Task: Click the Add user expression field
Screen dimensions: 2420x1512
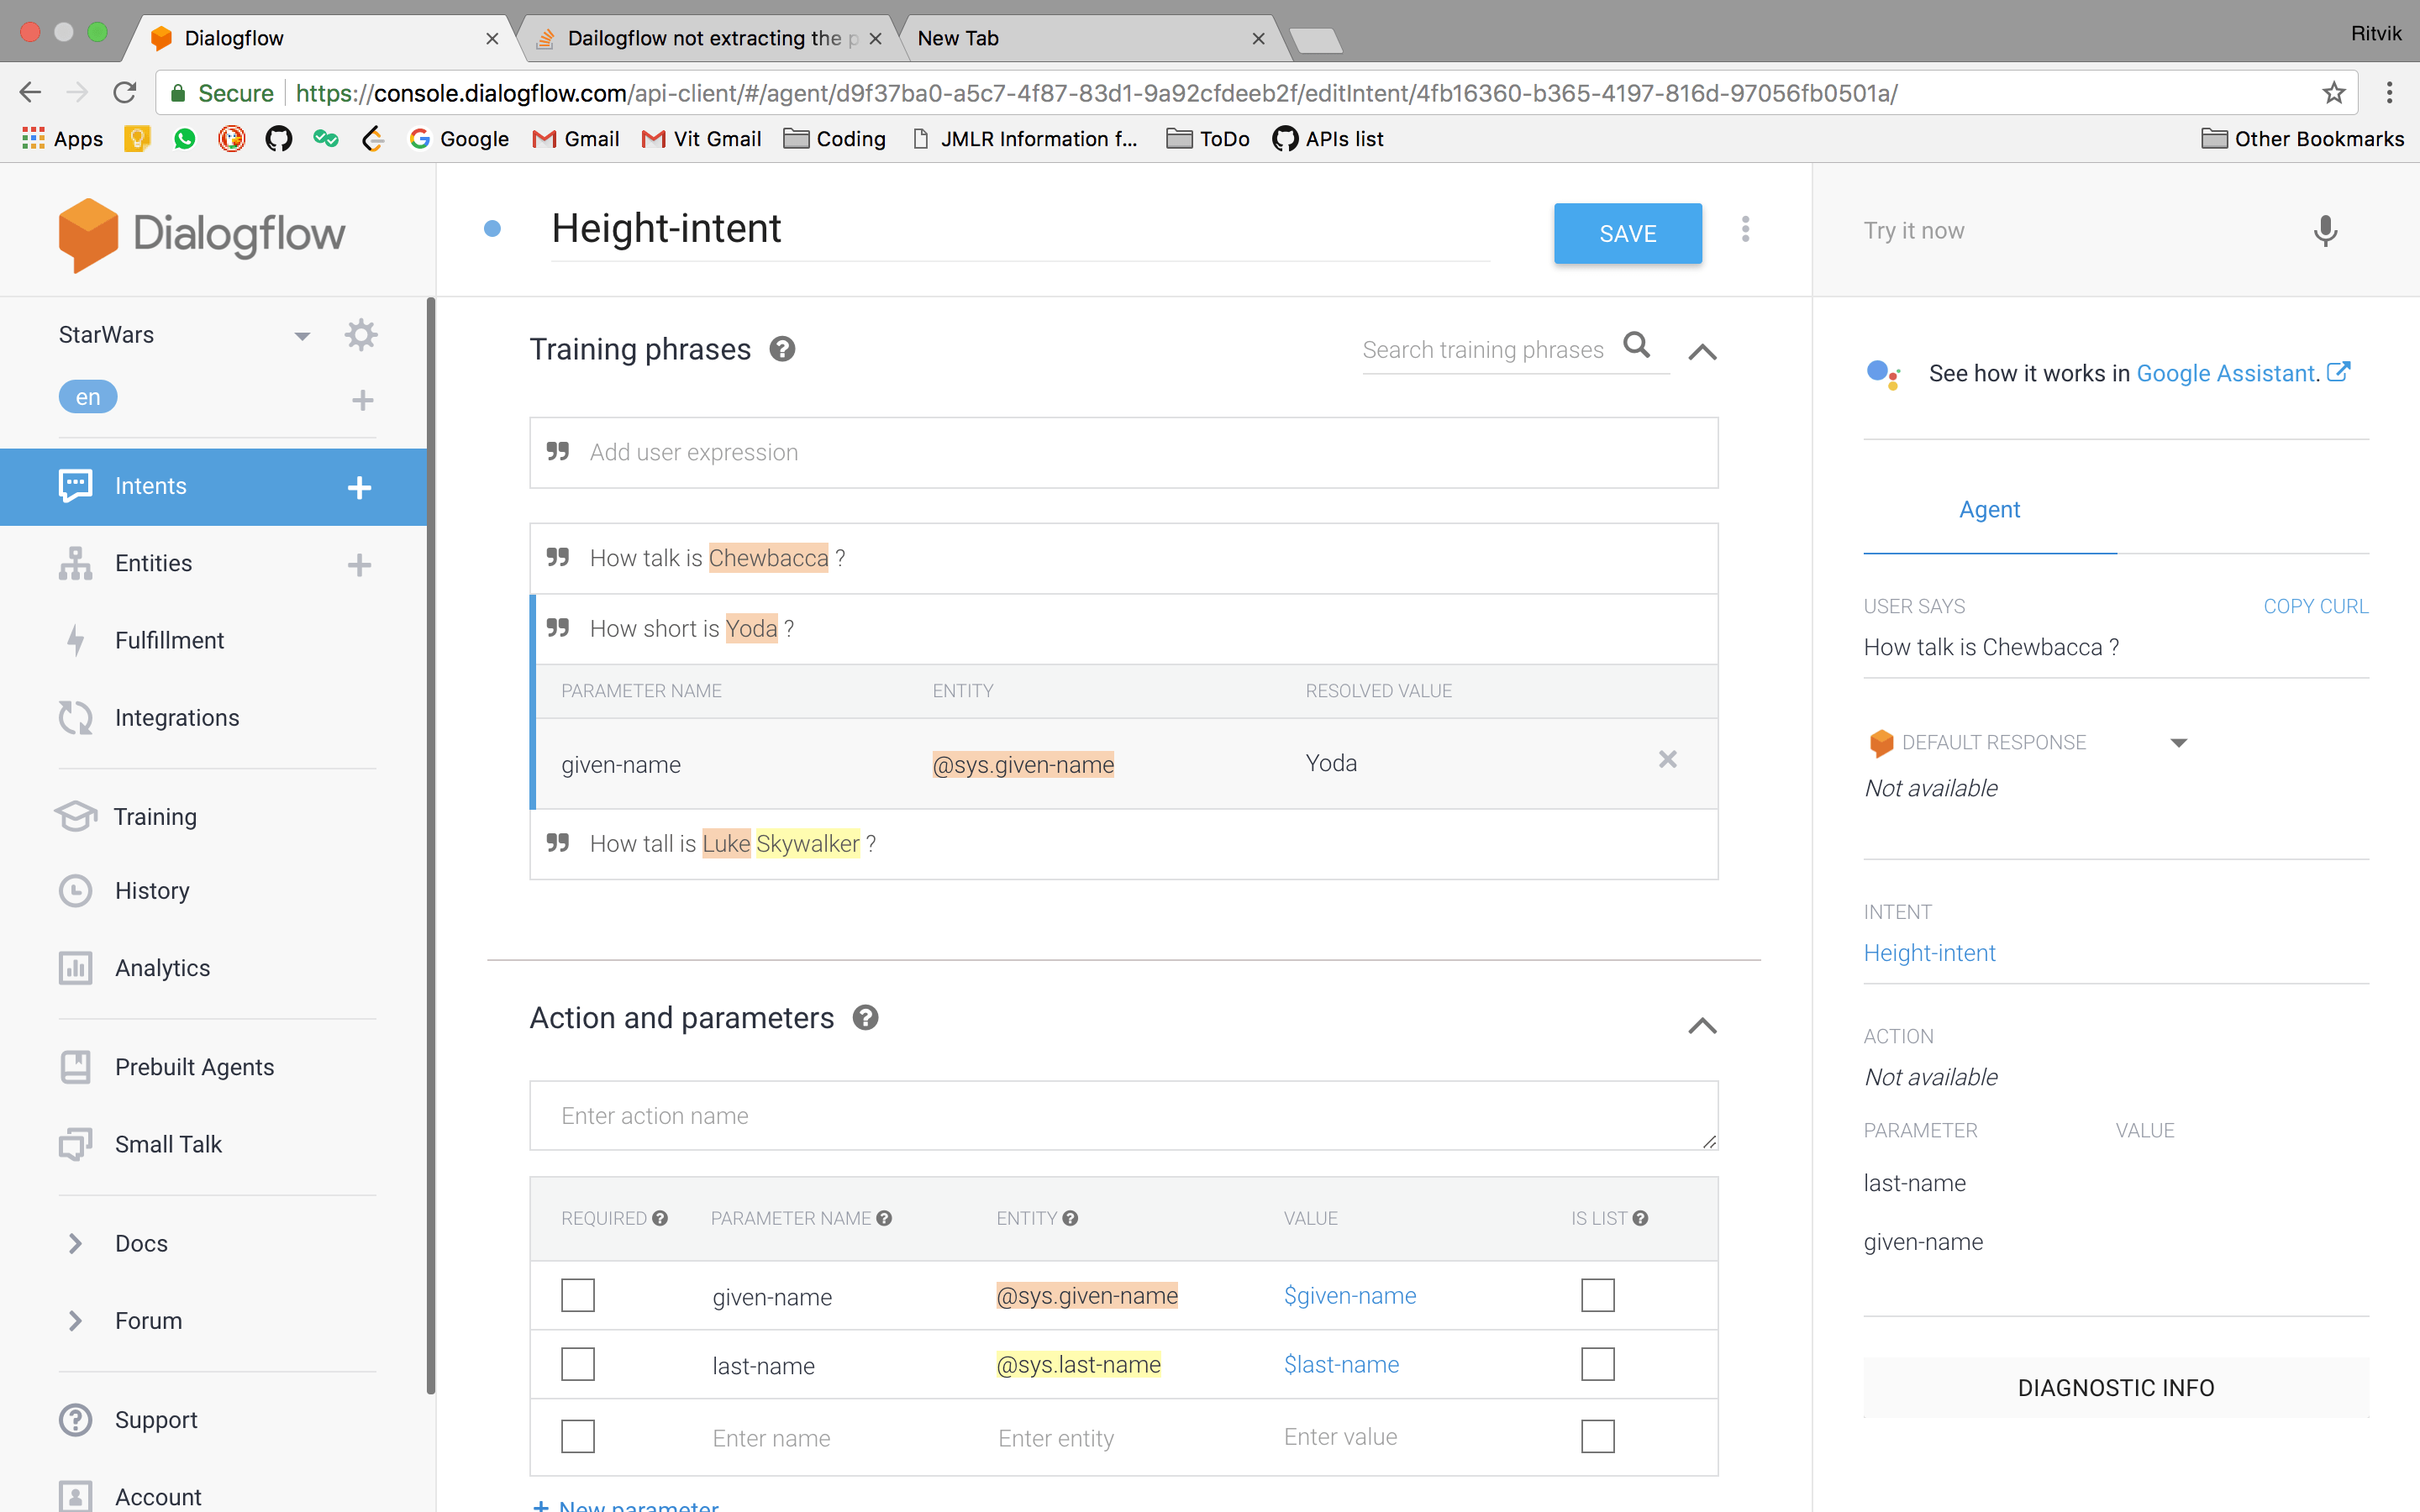Action: 1123,453
